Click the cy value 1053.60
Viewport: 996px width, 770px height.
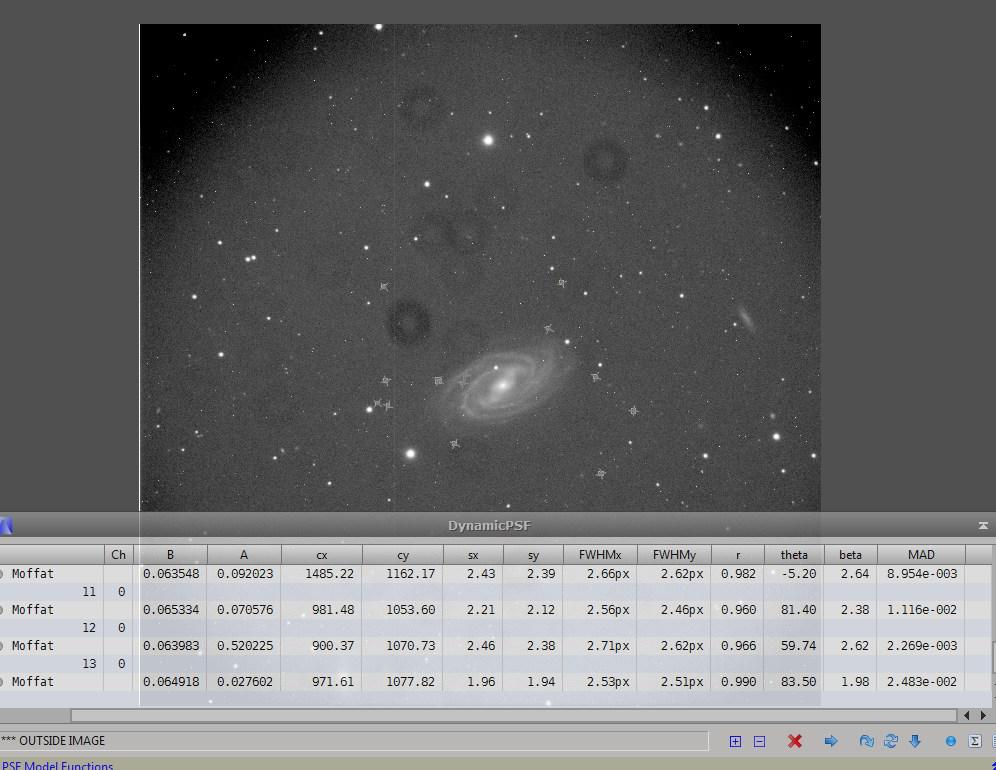tap(411, 610)
